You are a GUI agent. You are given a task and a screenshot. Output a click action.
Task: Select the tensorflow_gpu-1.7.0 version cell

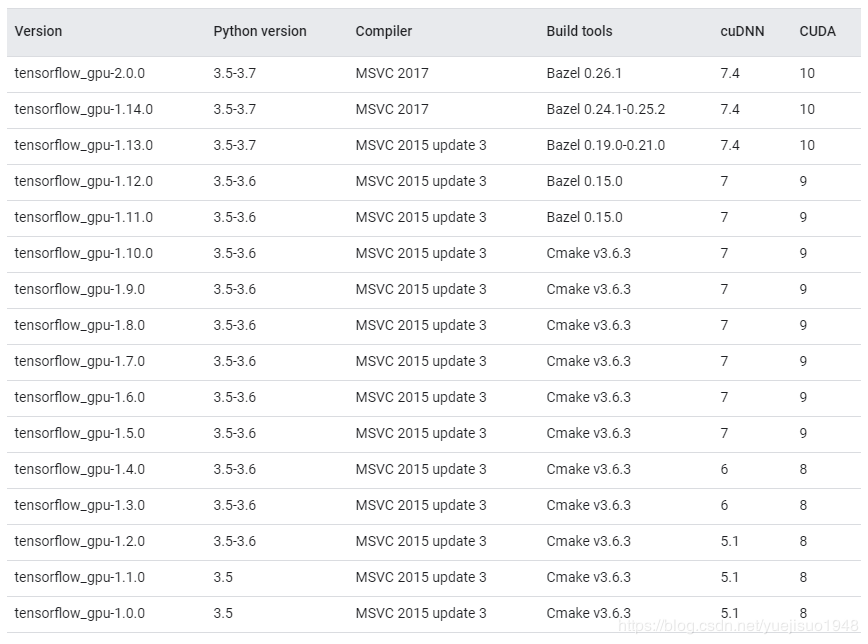coord(80,361)
